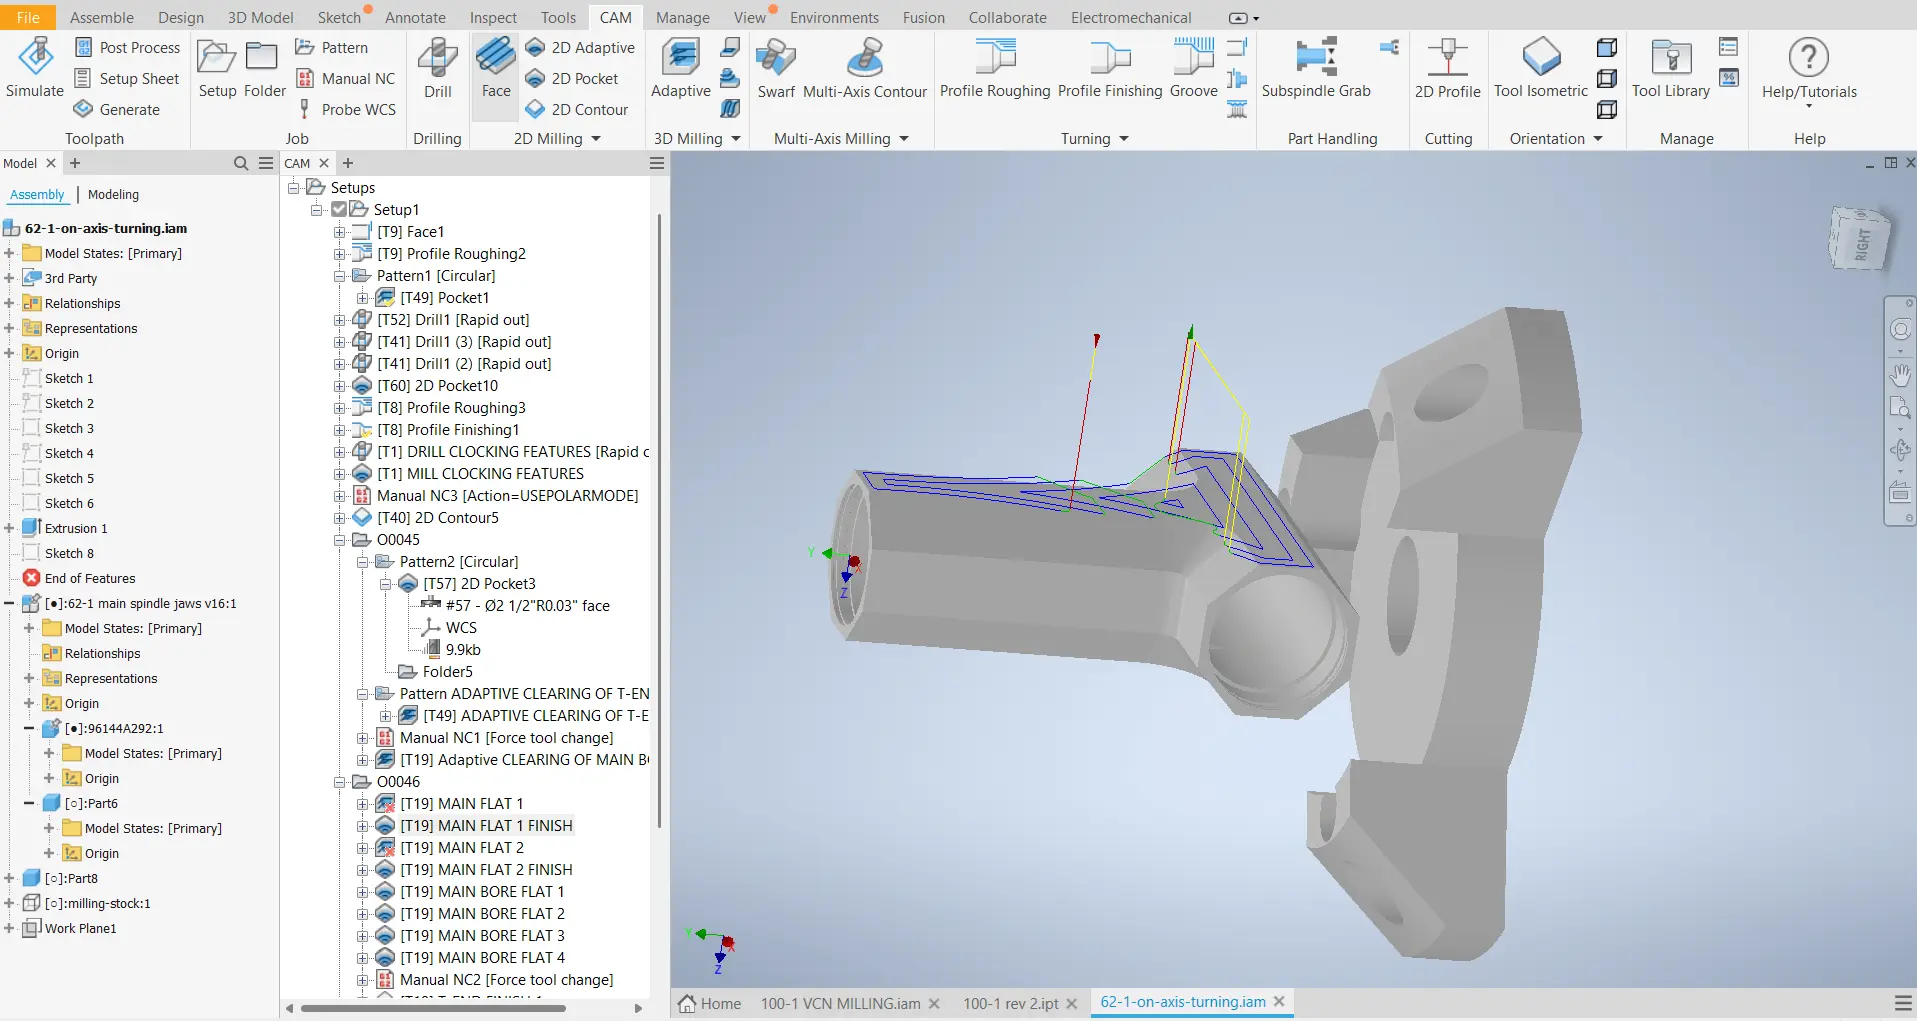Select the Swarf tool
Image resolution: width=1917 pixels, height=1021 pixels.
776,68
